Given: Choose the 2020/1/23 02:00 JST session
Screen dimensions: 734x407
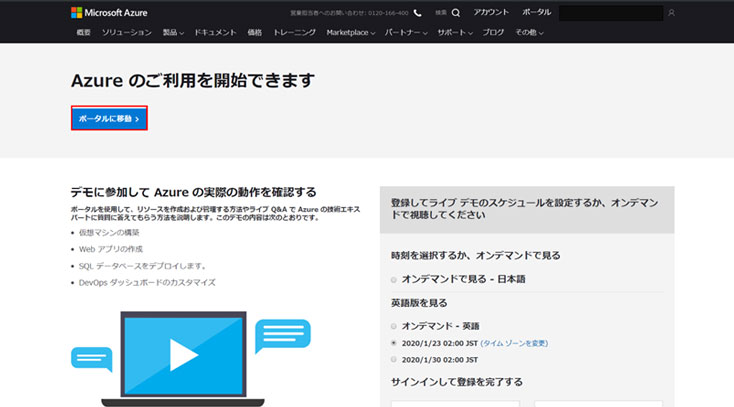Looking at the screenshot, I should click(394, 343).
